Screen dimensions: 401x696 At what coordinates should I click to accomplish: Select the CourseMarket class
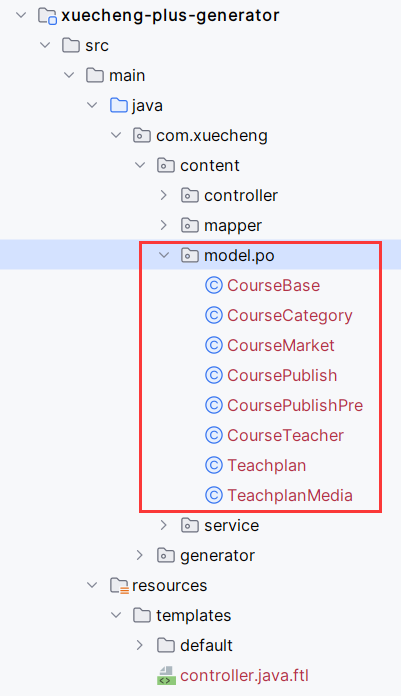point(281,345)
